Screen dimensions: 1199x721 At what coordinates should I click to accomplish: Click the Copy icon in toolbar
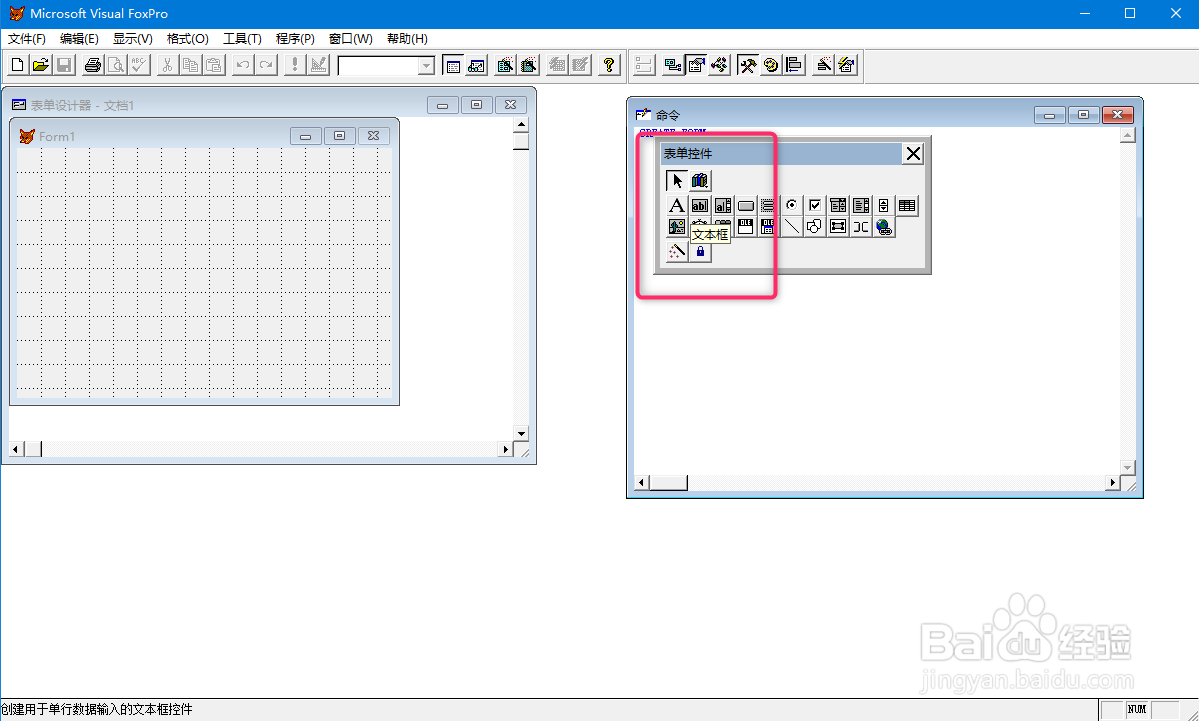(190, 66)
